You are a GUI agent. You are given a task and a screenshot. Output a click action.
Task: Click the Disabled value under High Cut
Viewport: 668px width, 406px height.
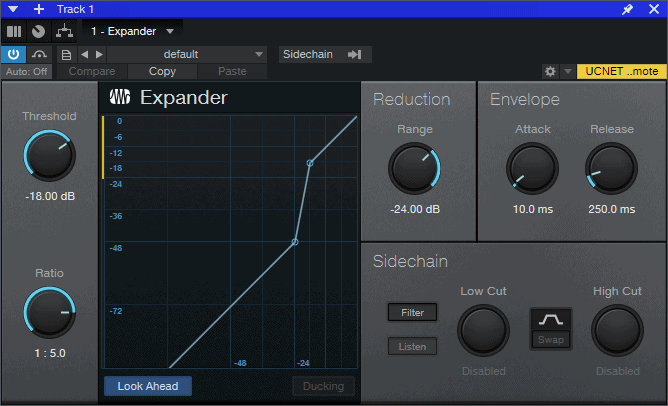(x=618, y=371)
